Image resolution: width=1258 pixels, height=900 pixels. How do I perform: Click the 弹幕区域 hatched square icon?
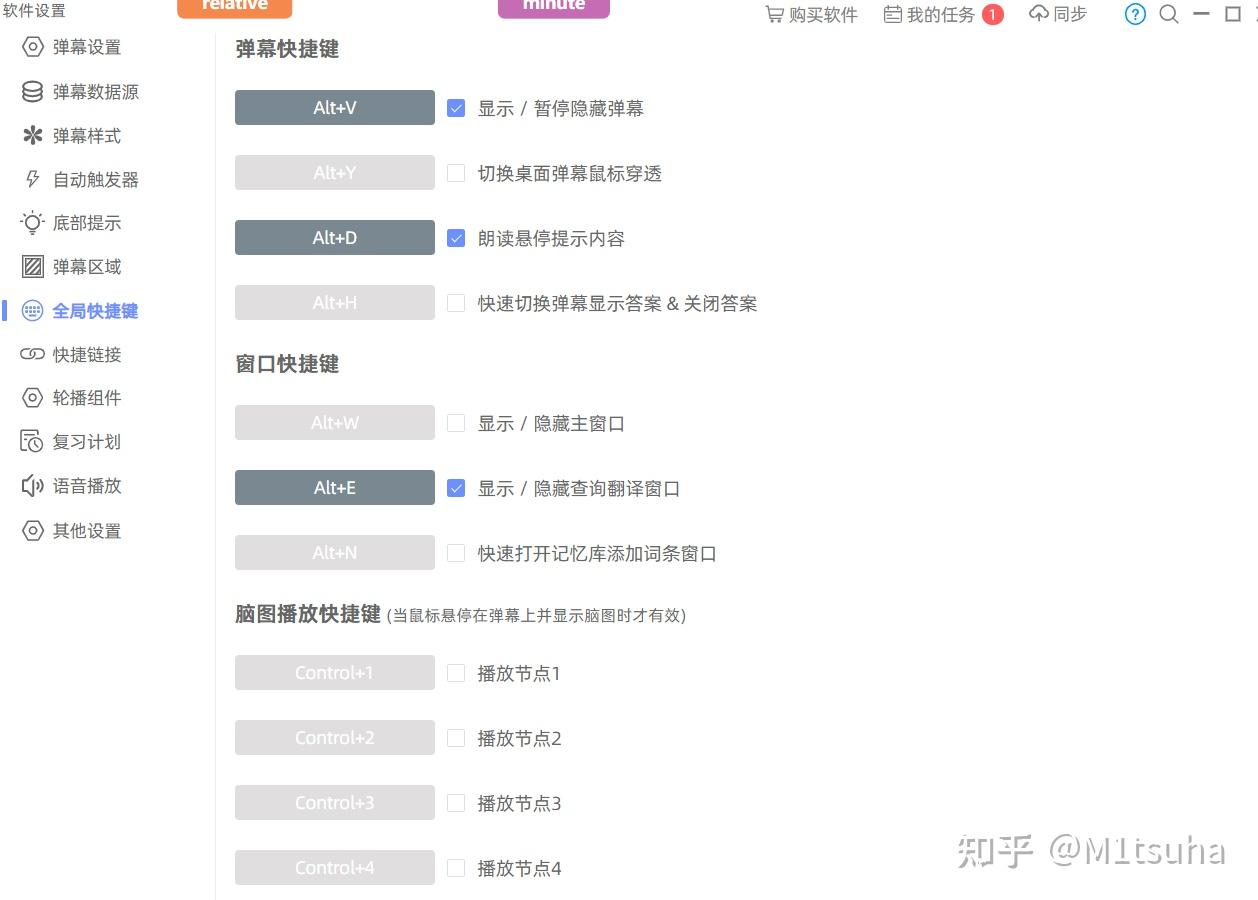[x=33, y=267]
